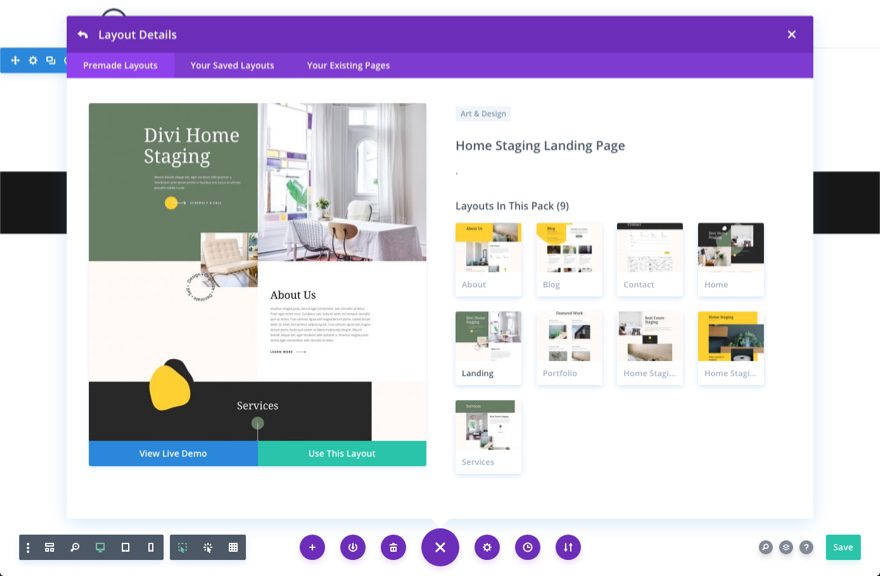Image resolution: width=880 pixels, height=576 pixels.
Task: Click the Use This Layout button
Action: pyautogui.click(x=342, y=453)
